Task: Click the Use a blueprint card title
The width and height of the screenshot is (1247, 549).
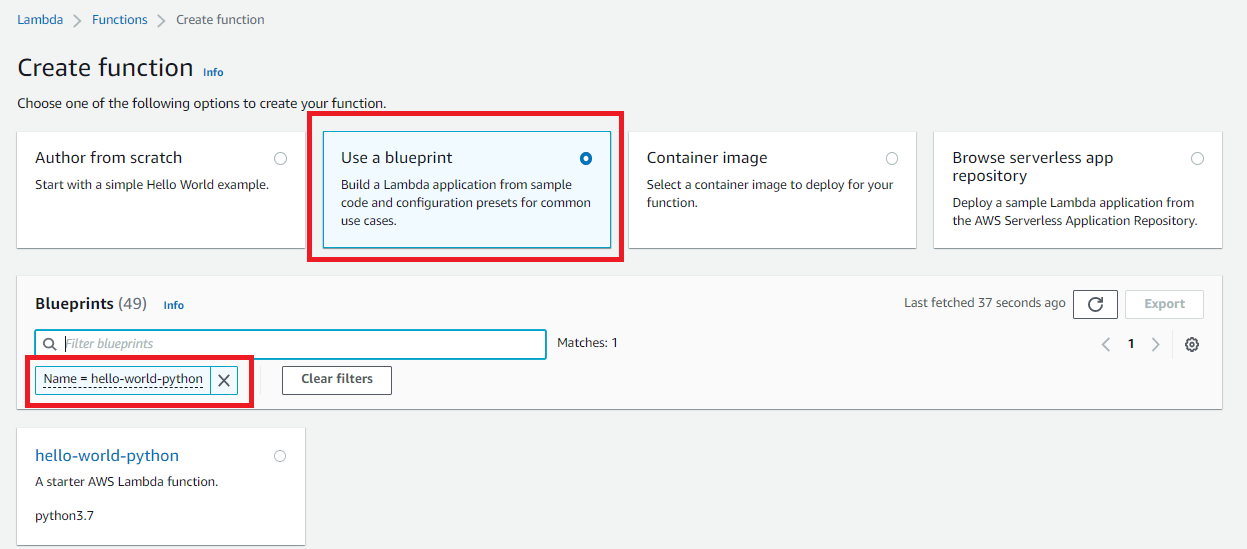Action: click(397, 158)
